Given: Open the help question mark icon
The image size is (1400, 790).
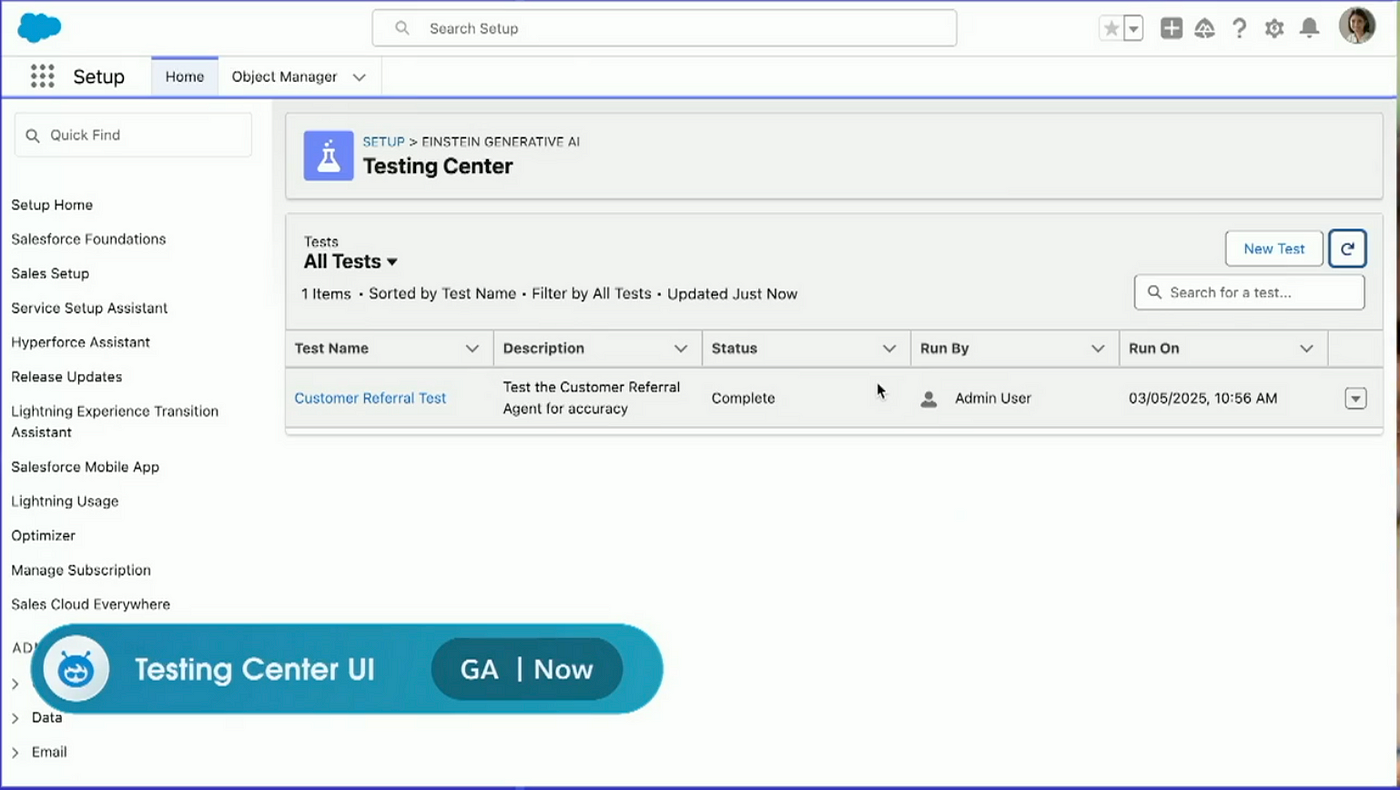Looking at the screenshot, I should point(1240,29).
